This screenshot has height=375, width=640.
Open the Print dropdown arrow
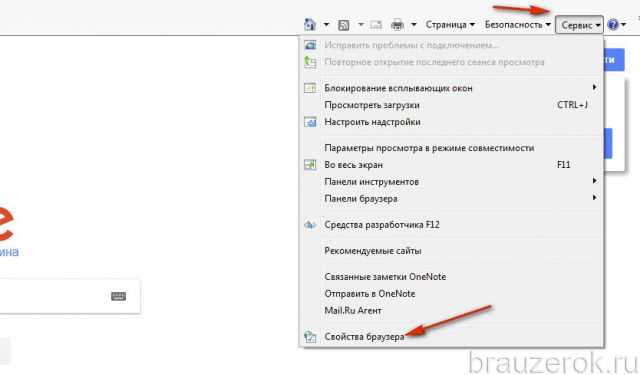[x=413, y=25]
